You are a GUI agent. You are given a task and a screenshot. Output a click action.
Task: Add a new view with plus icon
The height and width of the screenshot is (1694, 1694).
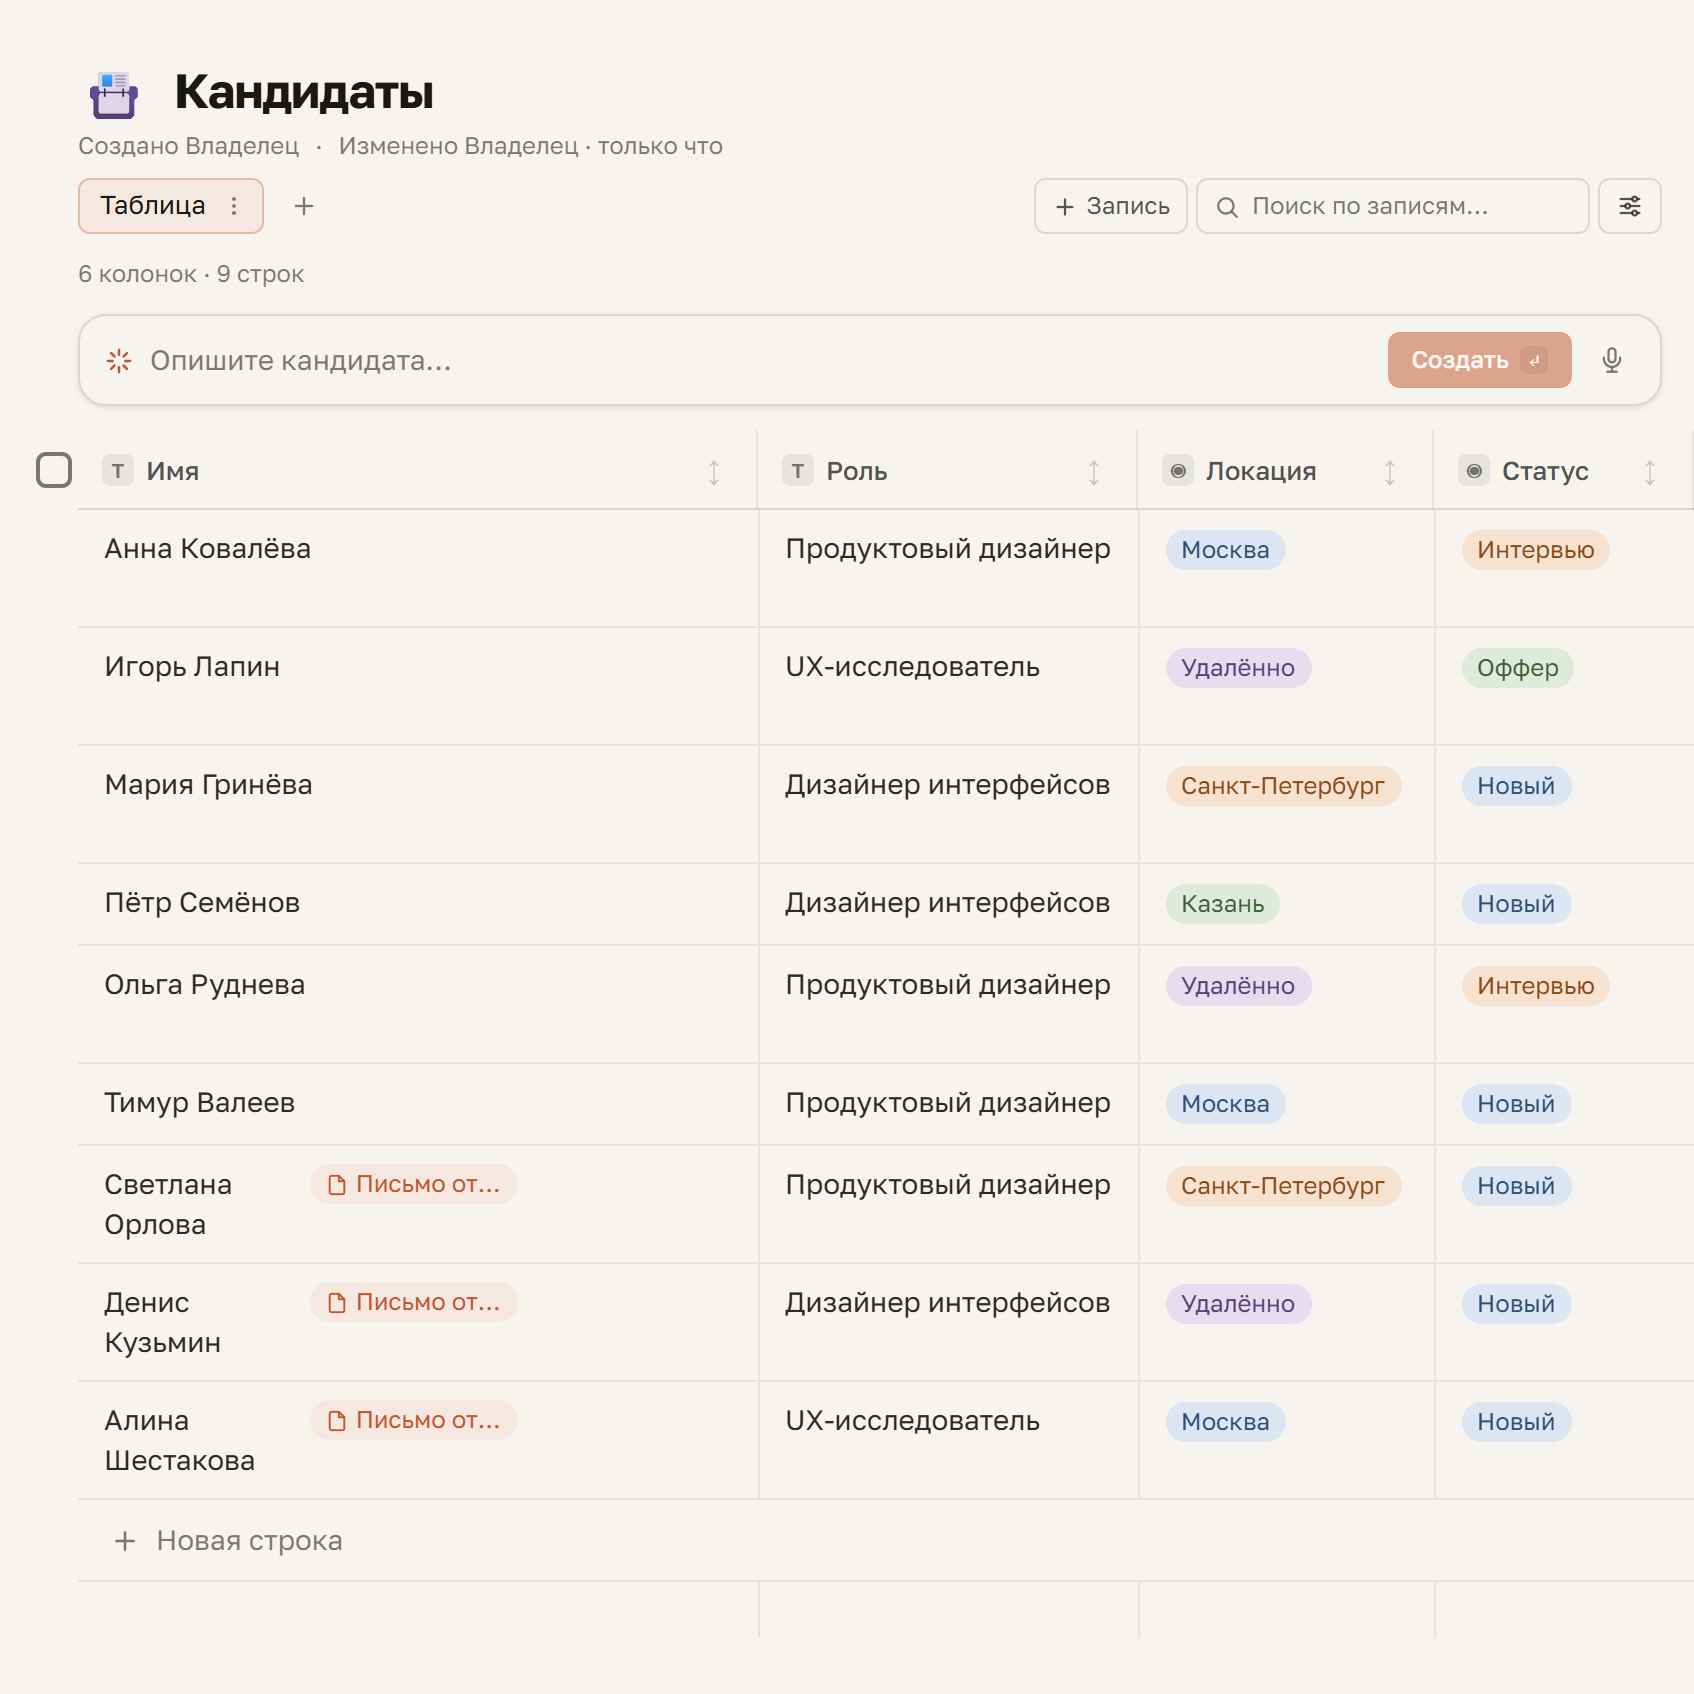coord(304,206)
